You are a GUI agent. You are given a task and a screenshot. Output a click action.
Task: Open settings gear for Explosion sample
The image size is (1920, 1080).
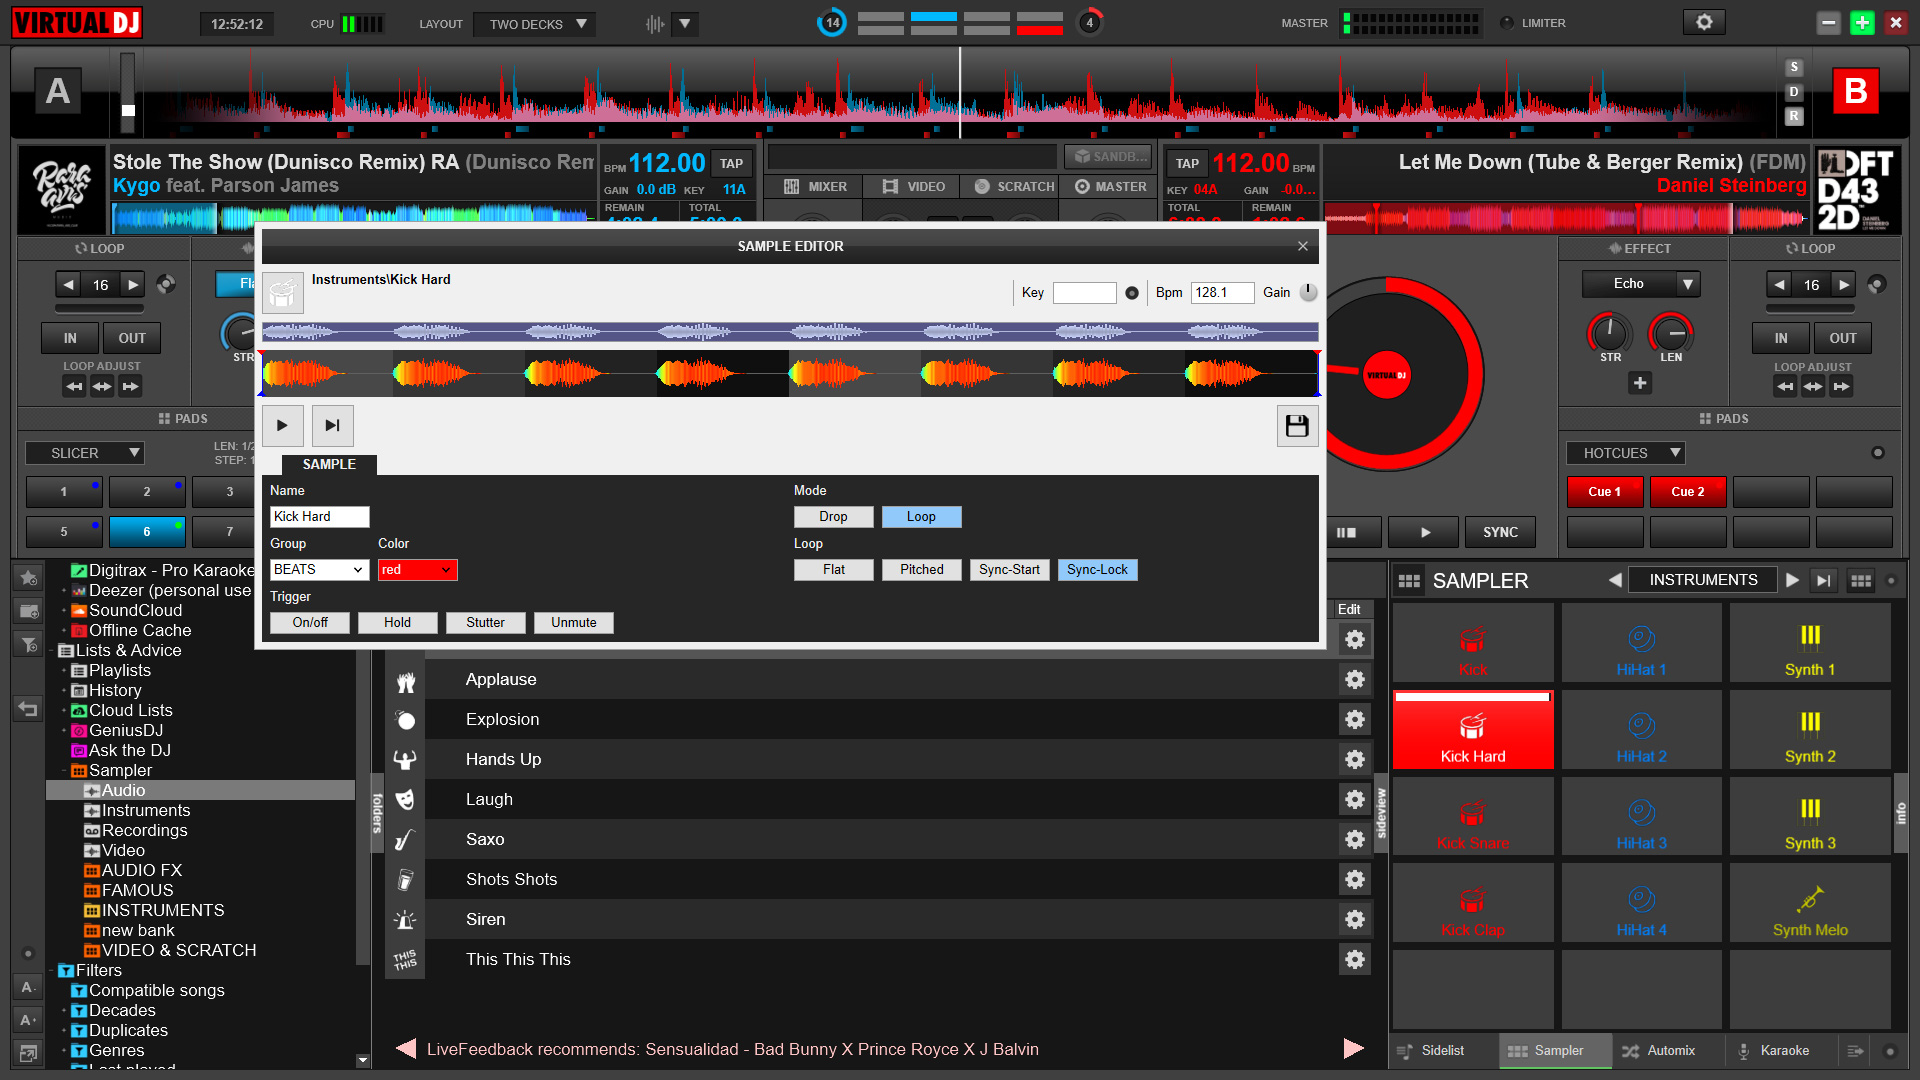coord(1355,719)
